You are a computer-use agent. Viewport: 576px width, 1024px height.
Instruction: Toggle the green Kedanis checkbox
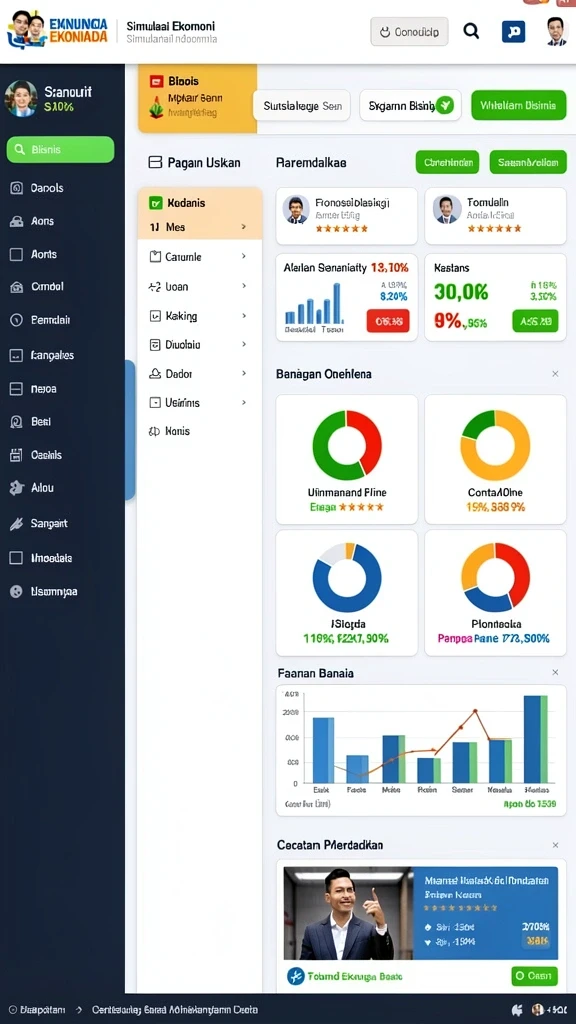click(155, 203)
